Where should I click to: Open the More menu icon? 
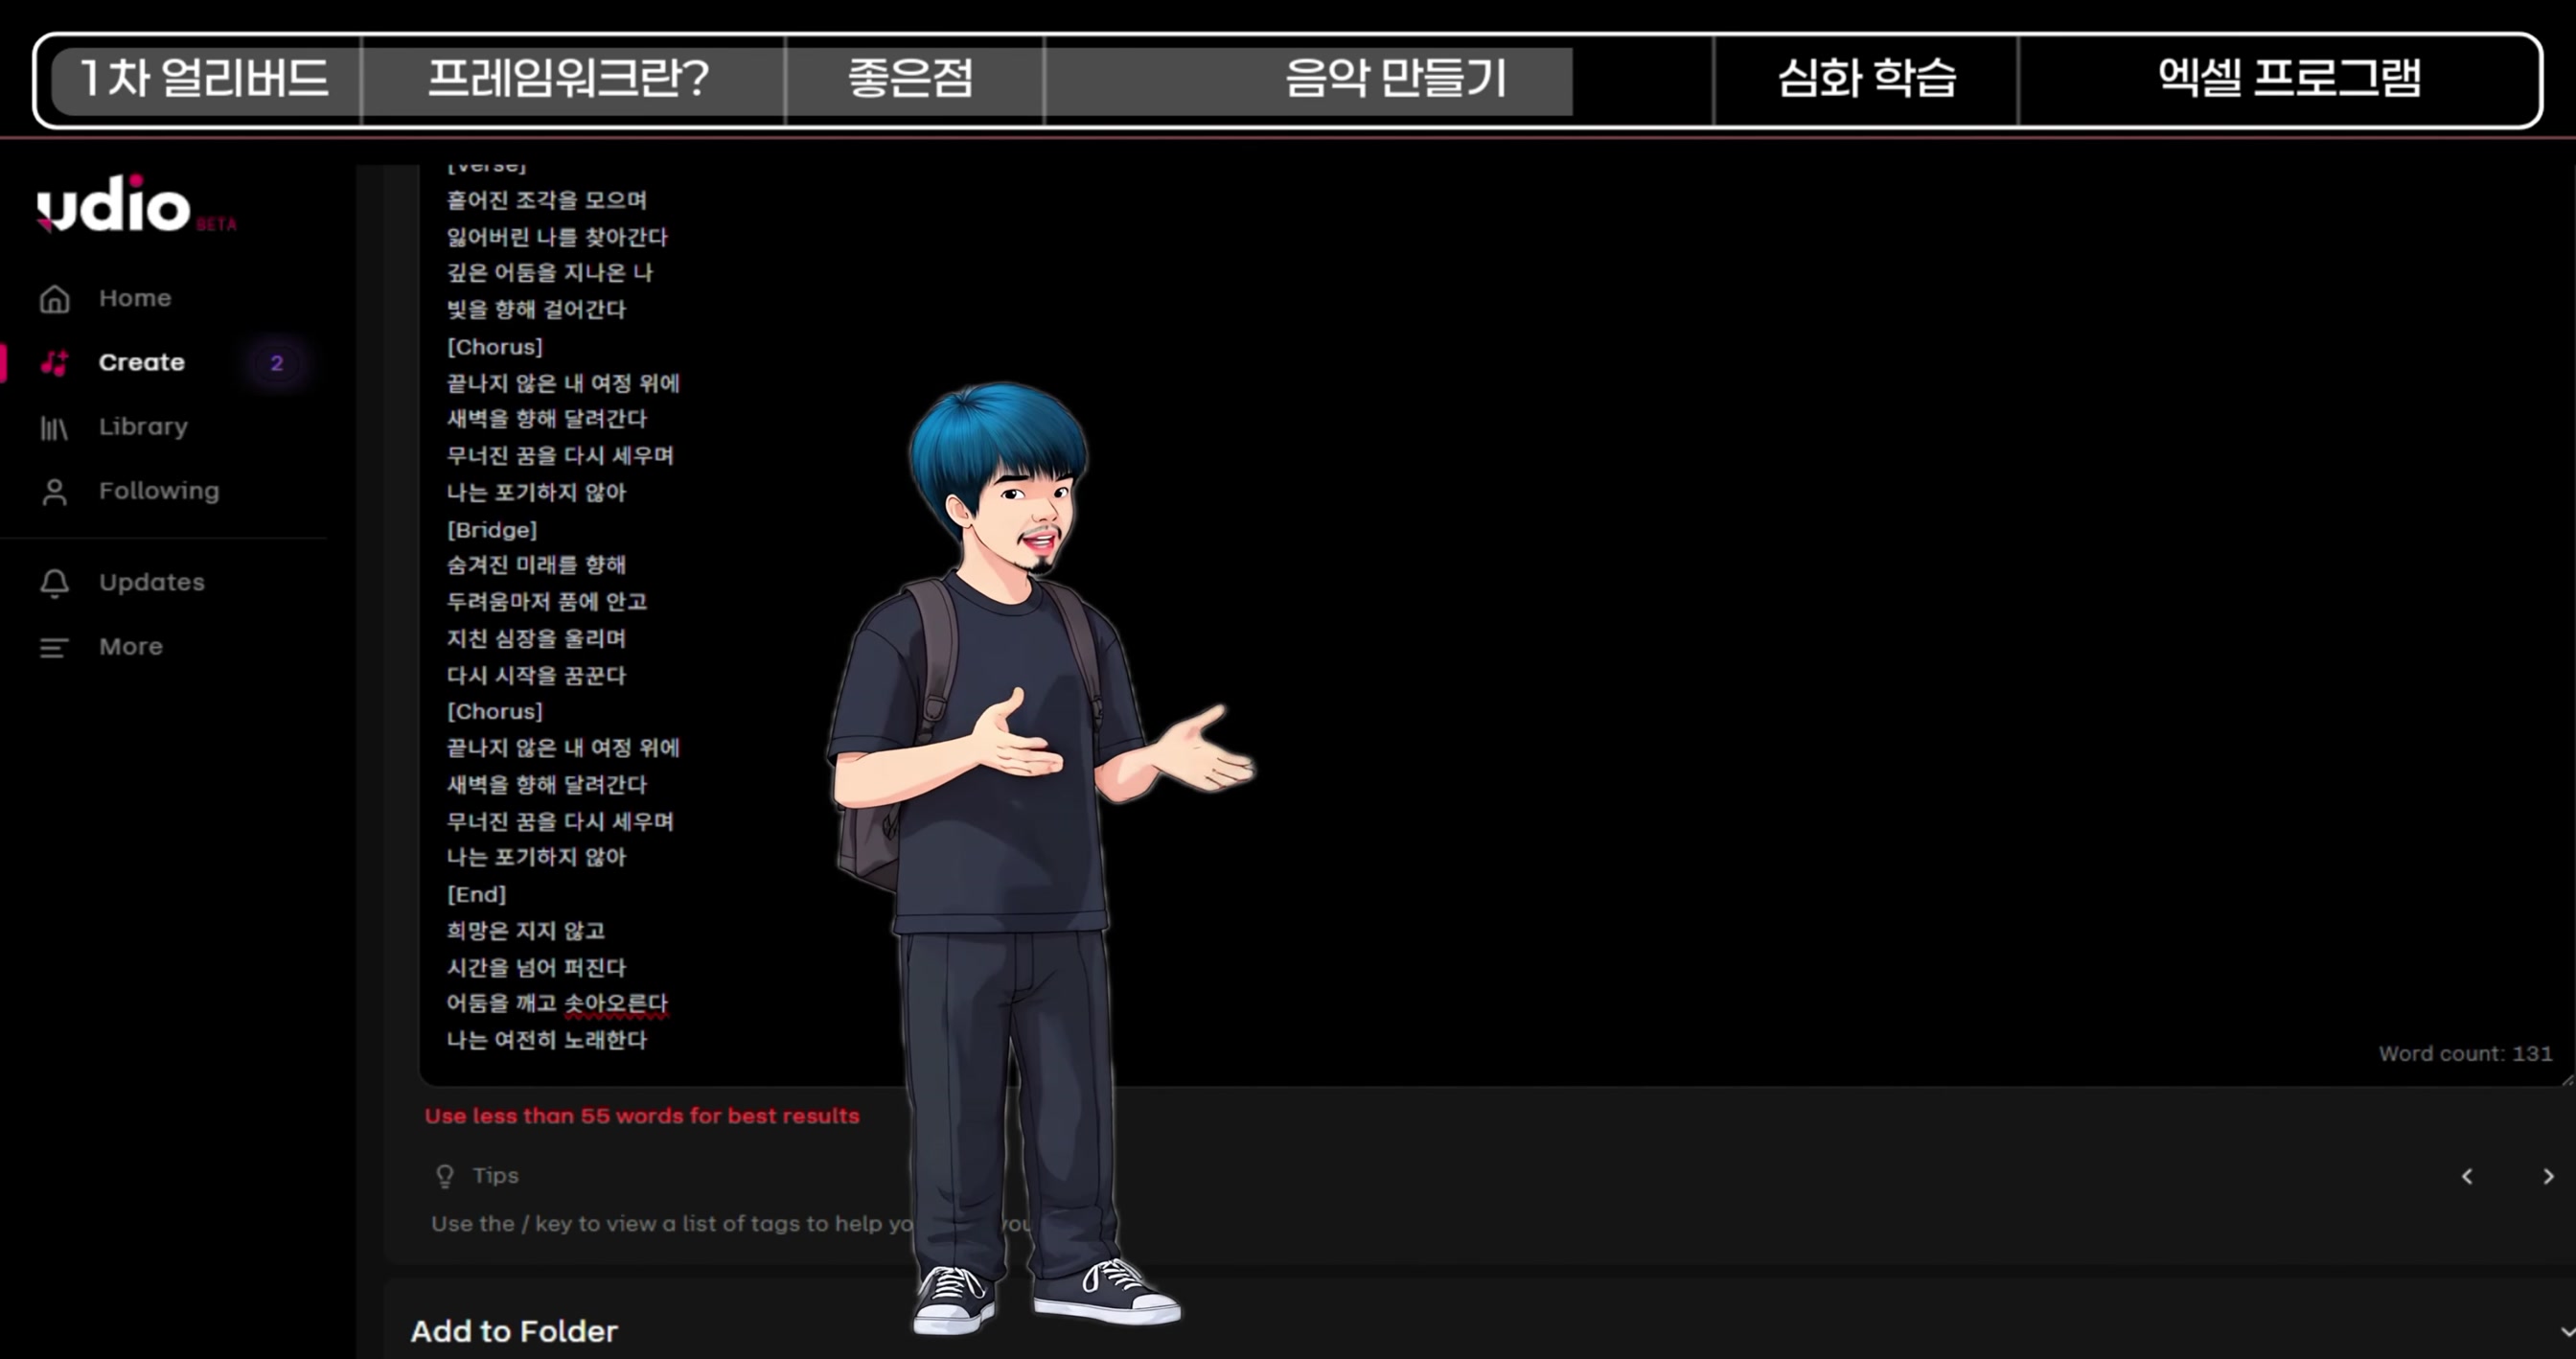pyautogui.click(x=54, y=648)
